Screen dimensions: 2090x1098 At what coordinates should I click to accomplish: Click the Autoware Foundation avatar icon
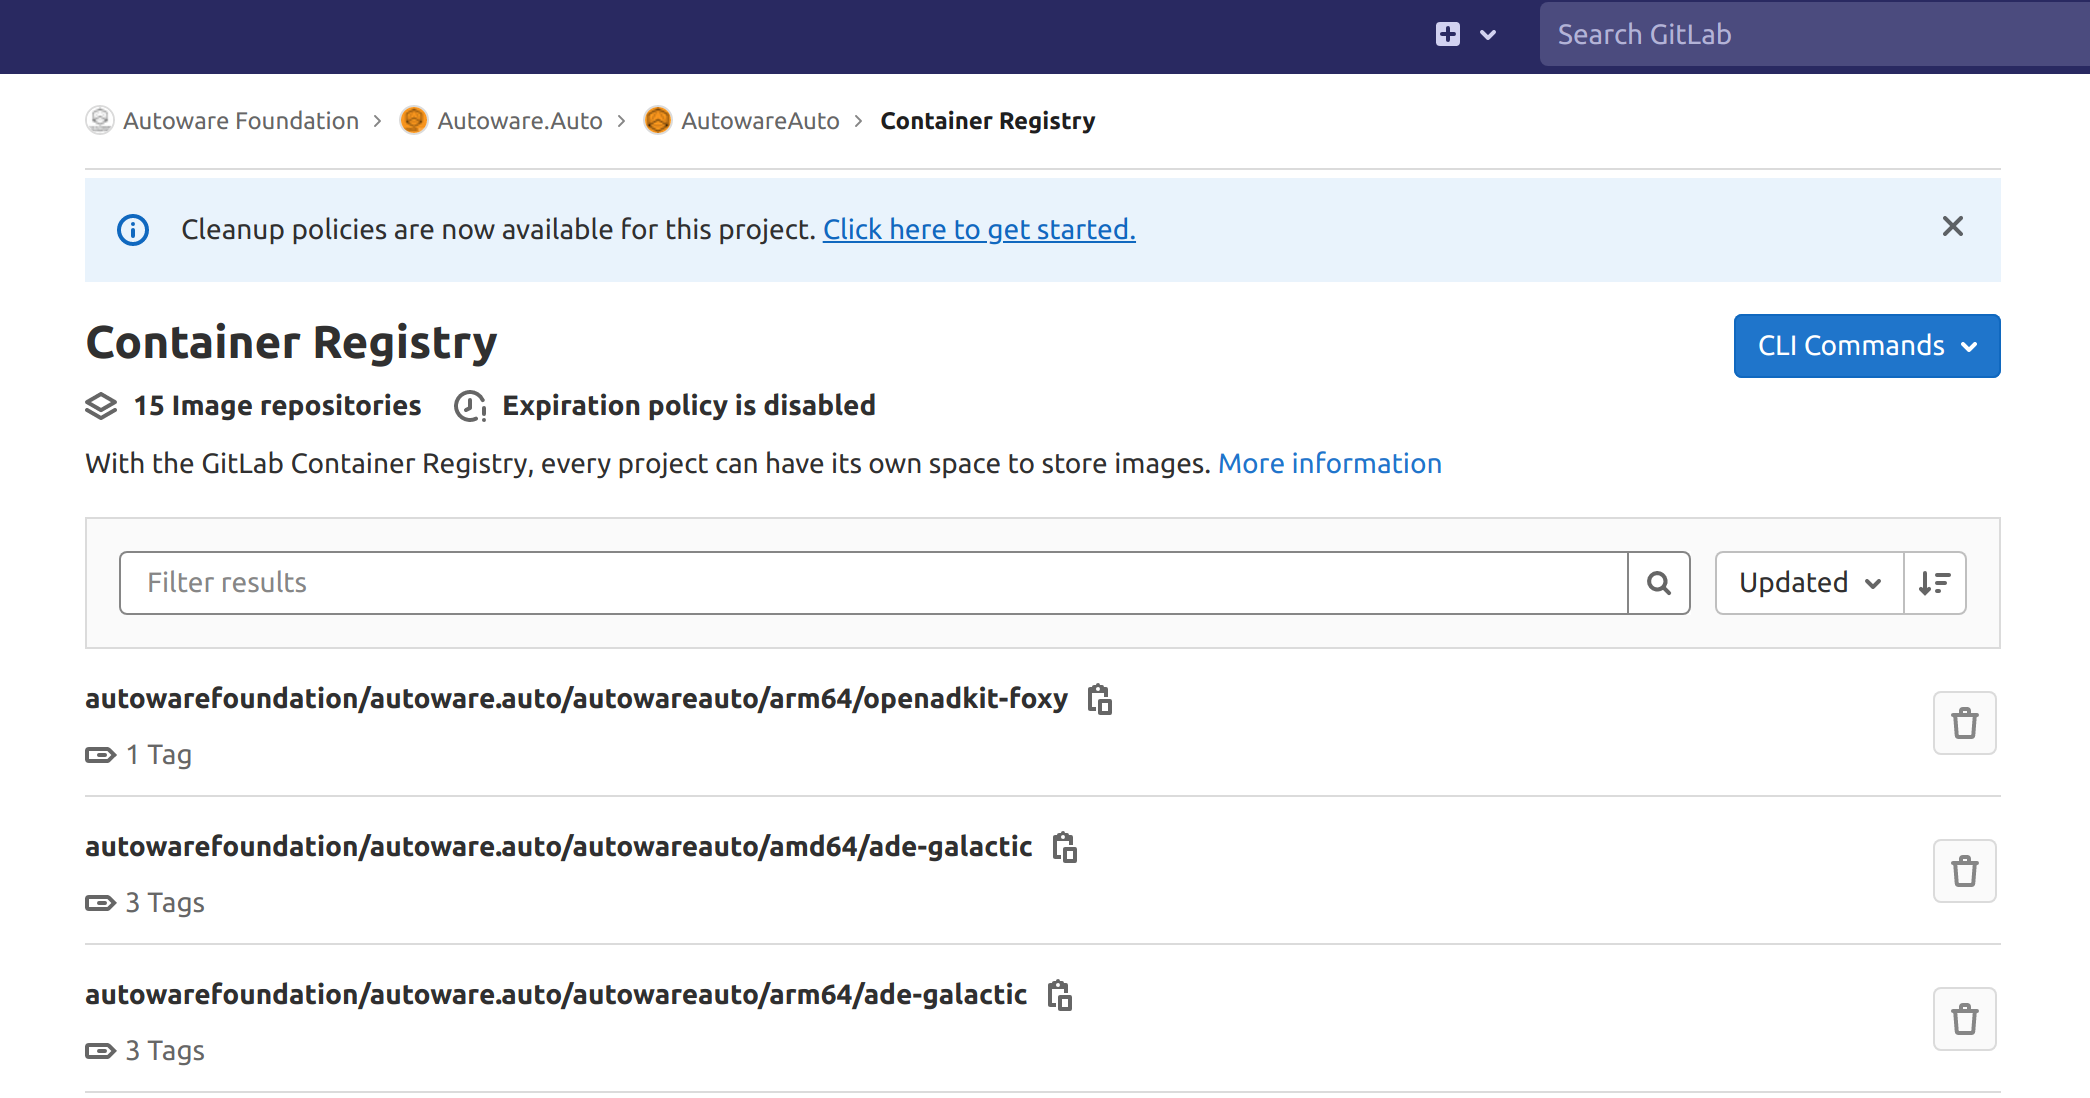click(100, 120)
